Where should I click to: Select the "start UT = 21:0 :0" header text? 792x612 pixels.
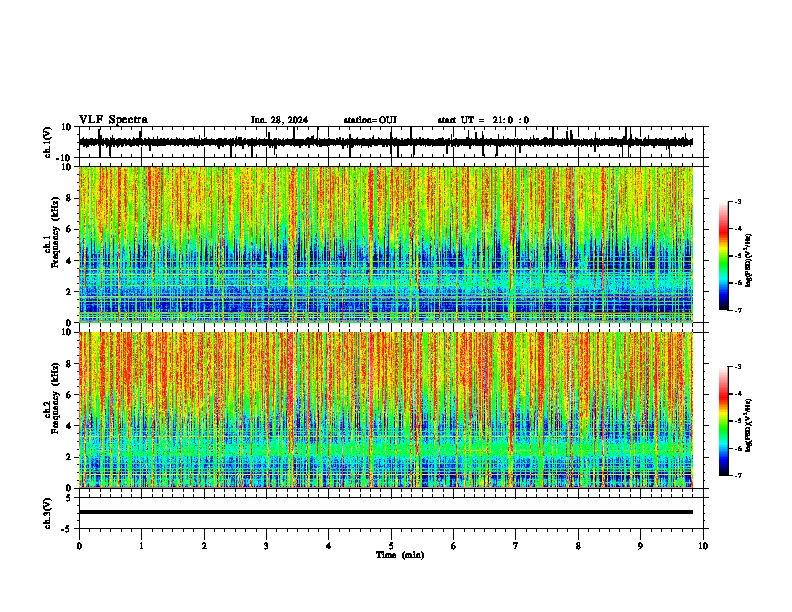pos(483,120)
